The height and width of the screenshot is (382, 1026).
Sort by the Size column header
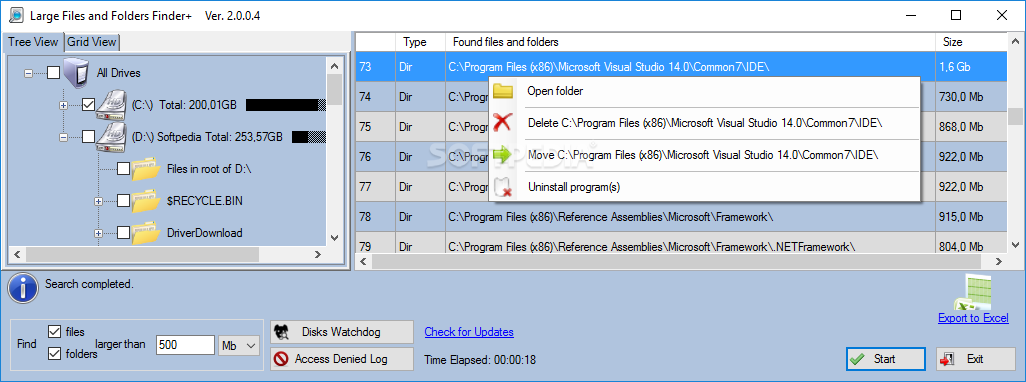(x=971, y=42)
